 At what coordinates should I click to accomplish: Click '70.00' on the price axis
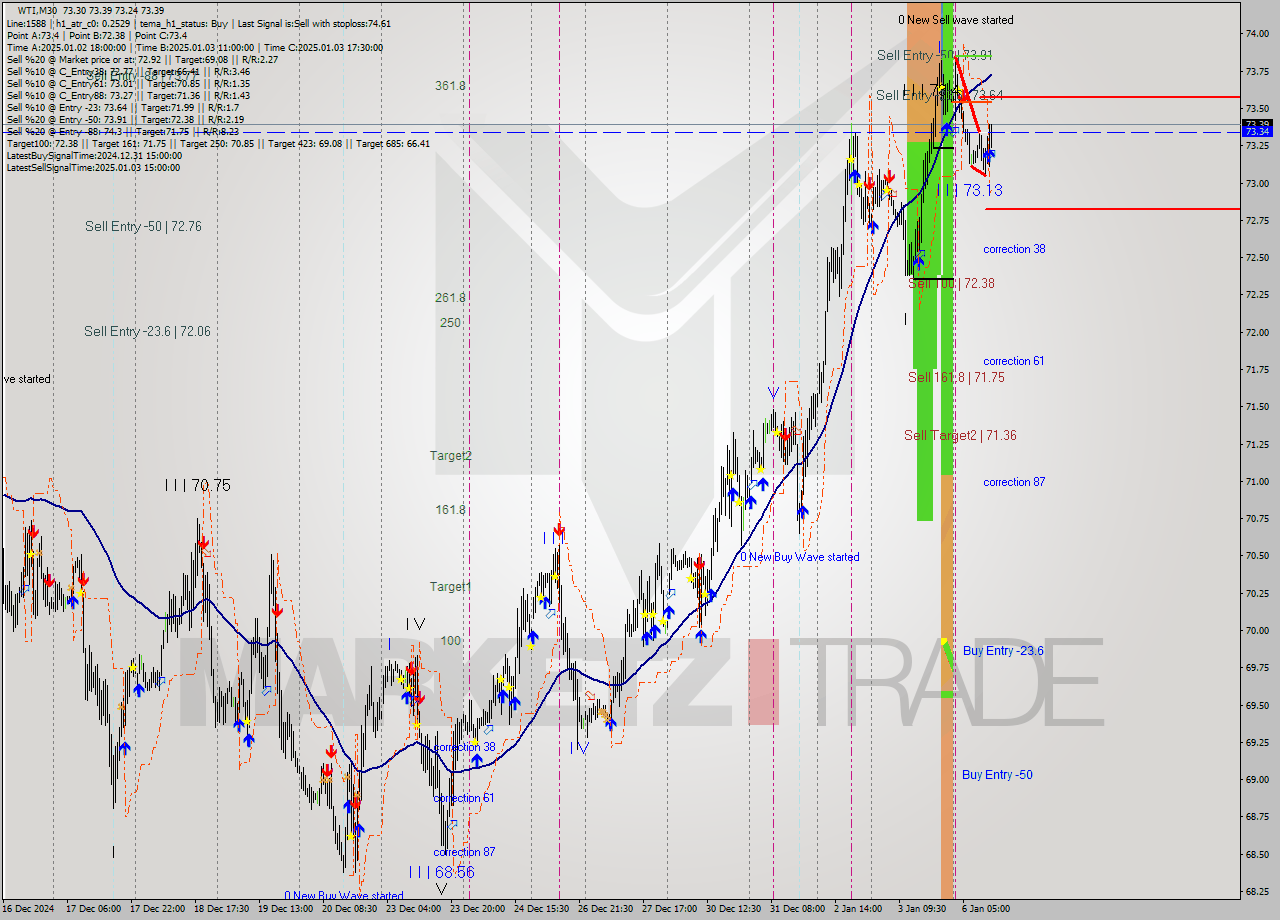(x=1257, y=631)
